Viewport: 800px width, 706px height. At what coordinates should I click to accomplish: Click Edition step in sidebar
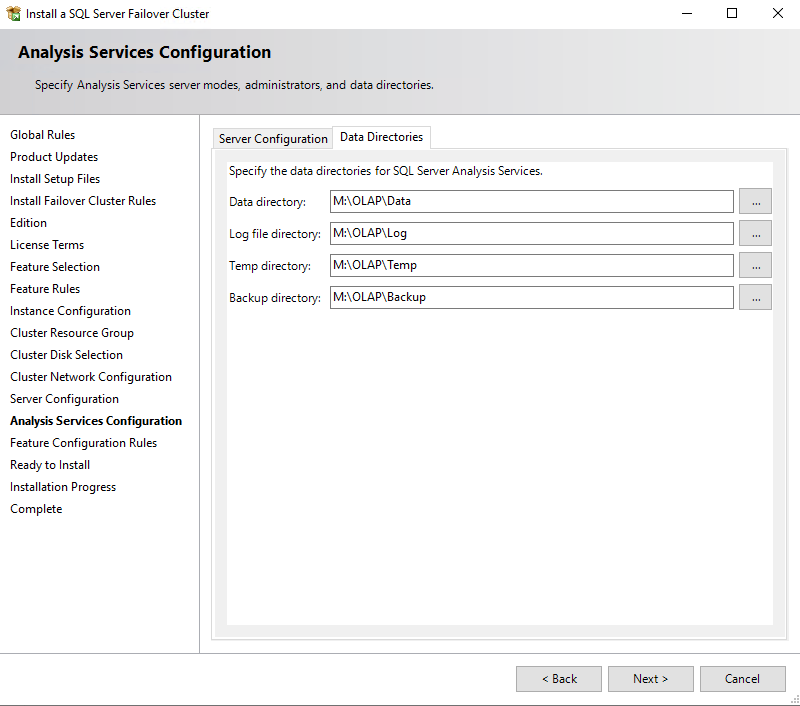click(29, 222)
